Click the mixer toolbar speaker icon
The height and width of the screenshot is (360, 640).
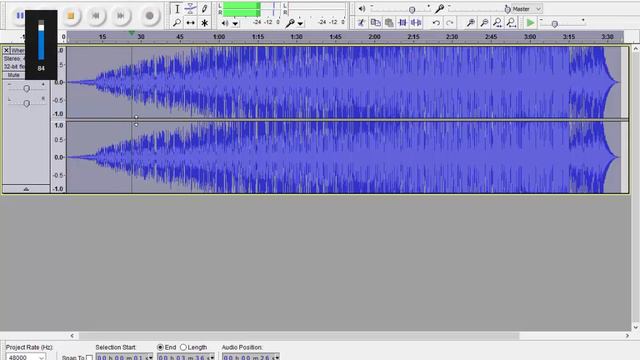click(x=362, y=9)
